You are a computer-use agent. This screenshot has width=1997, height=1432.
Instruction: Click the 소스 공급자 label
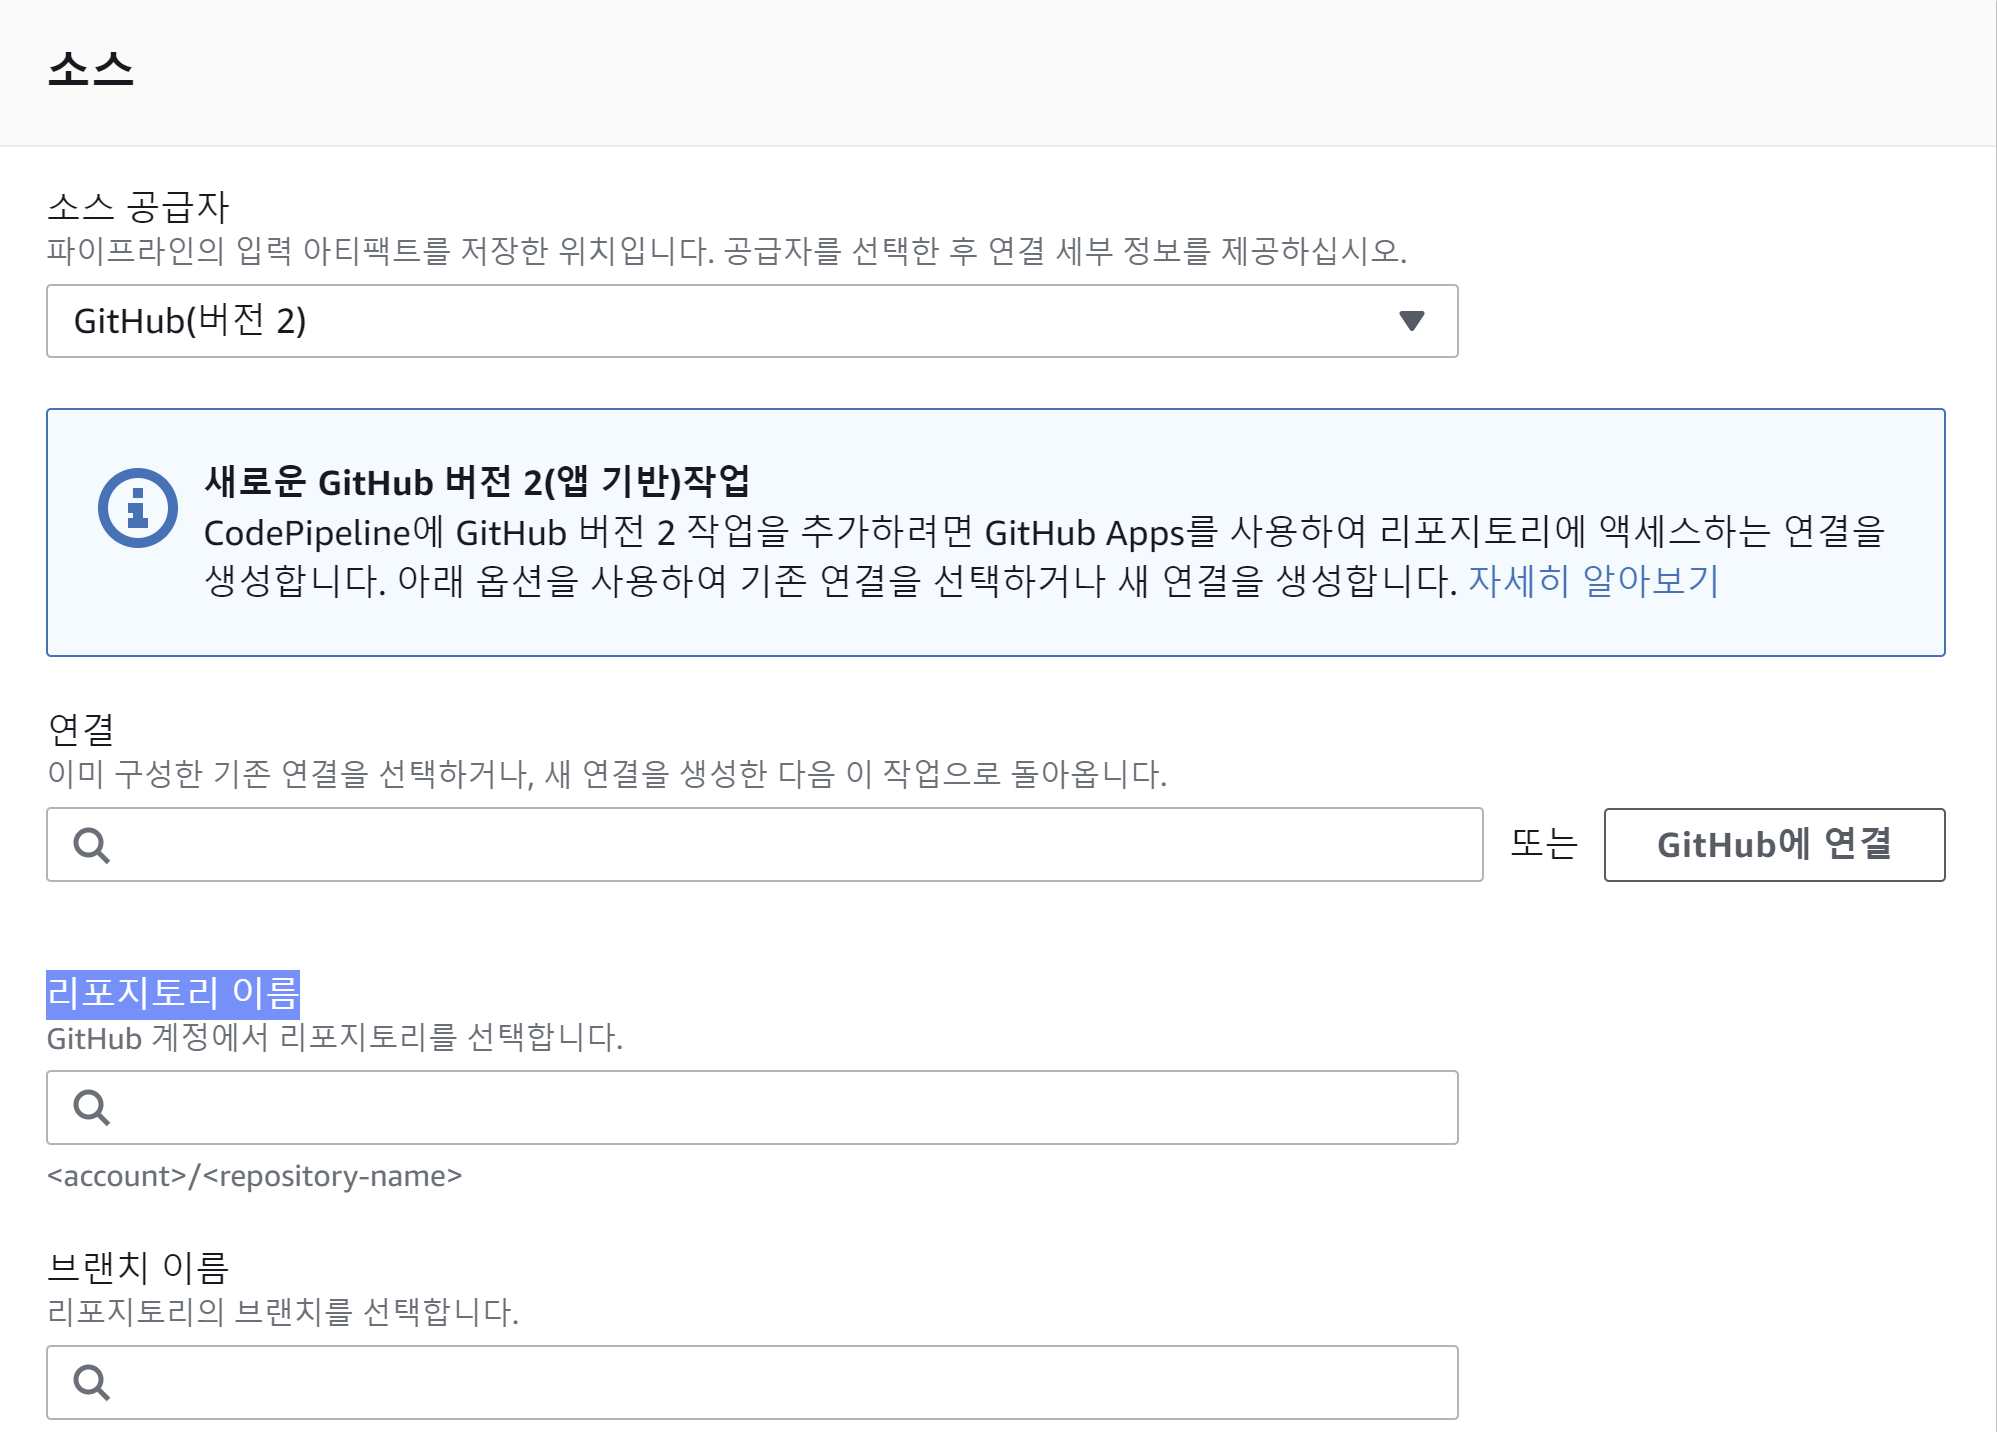click(x=138, y=207)
